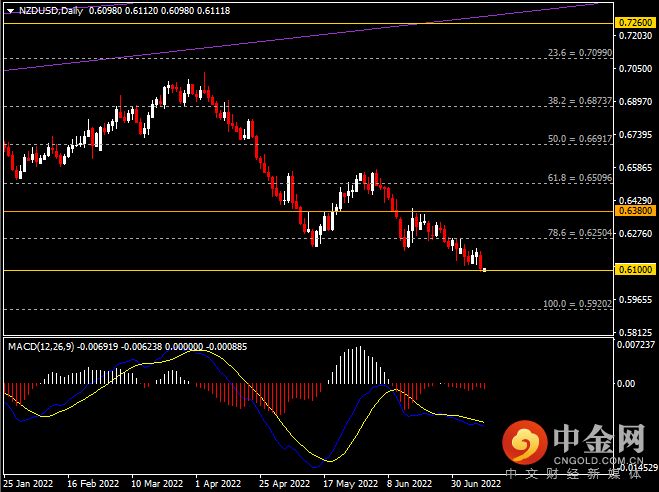Click the triangle arrow before NZDUSD,Daily
Screen dimensions: 659x492
[x=11, y=11]
